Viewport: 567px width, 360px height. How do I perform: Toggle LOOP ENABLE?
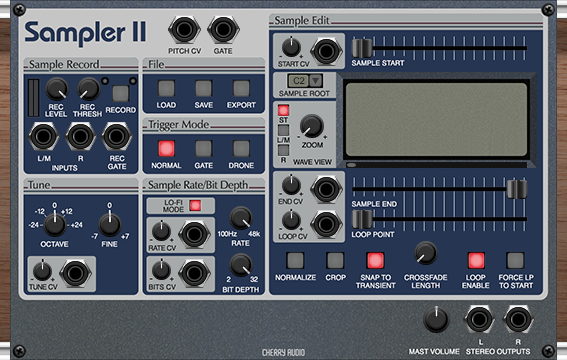click(x=476, y=260)
